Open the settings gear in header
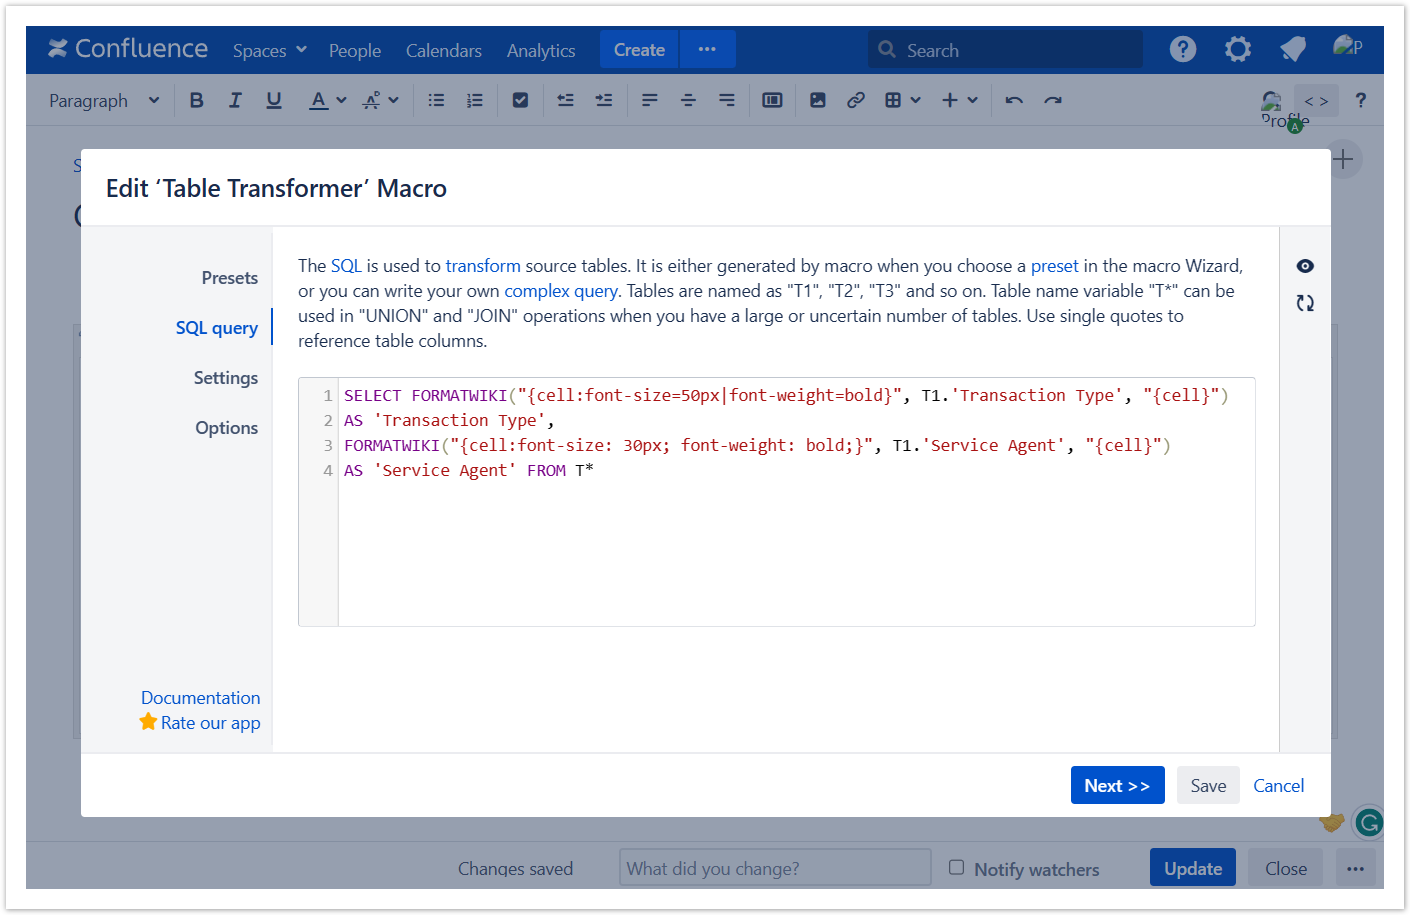 click(x=1238, y=49)
